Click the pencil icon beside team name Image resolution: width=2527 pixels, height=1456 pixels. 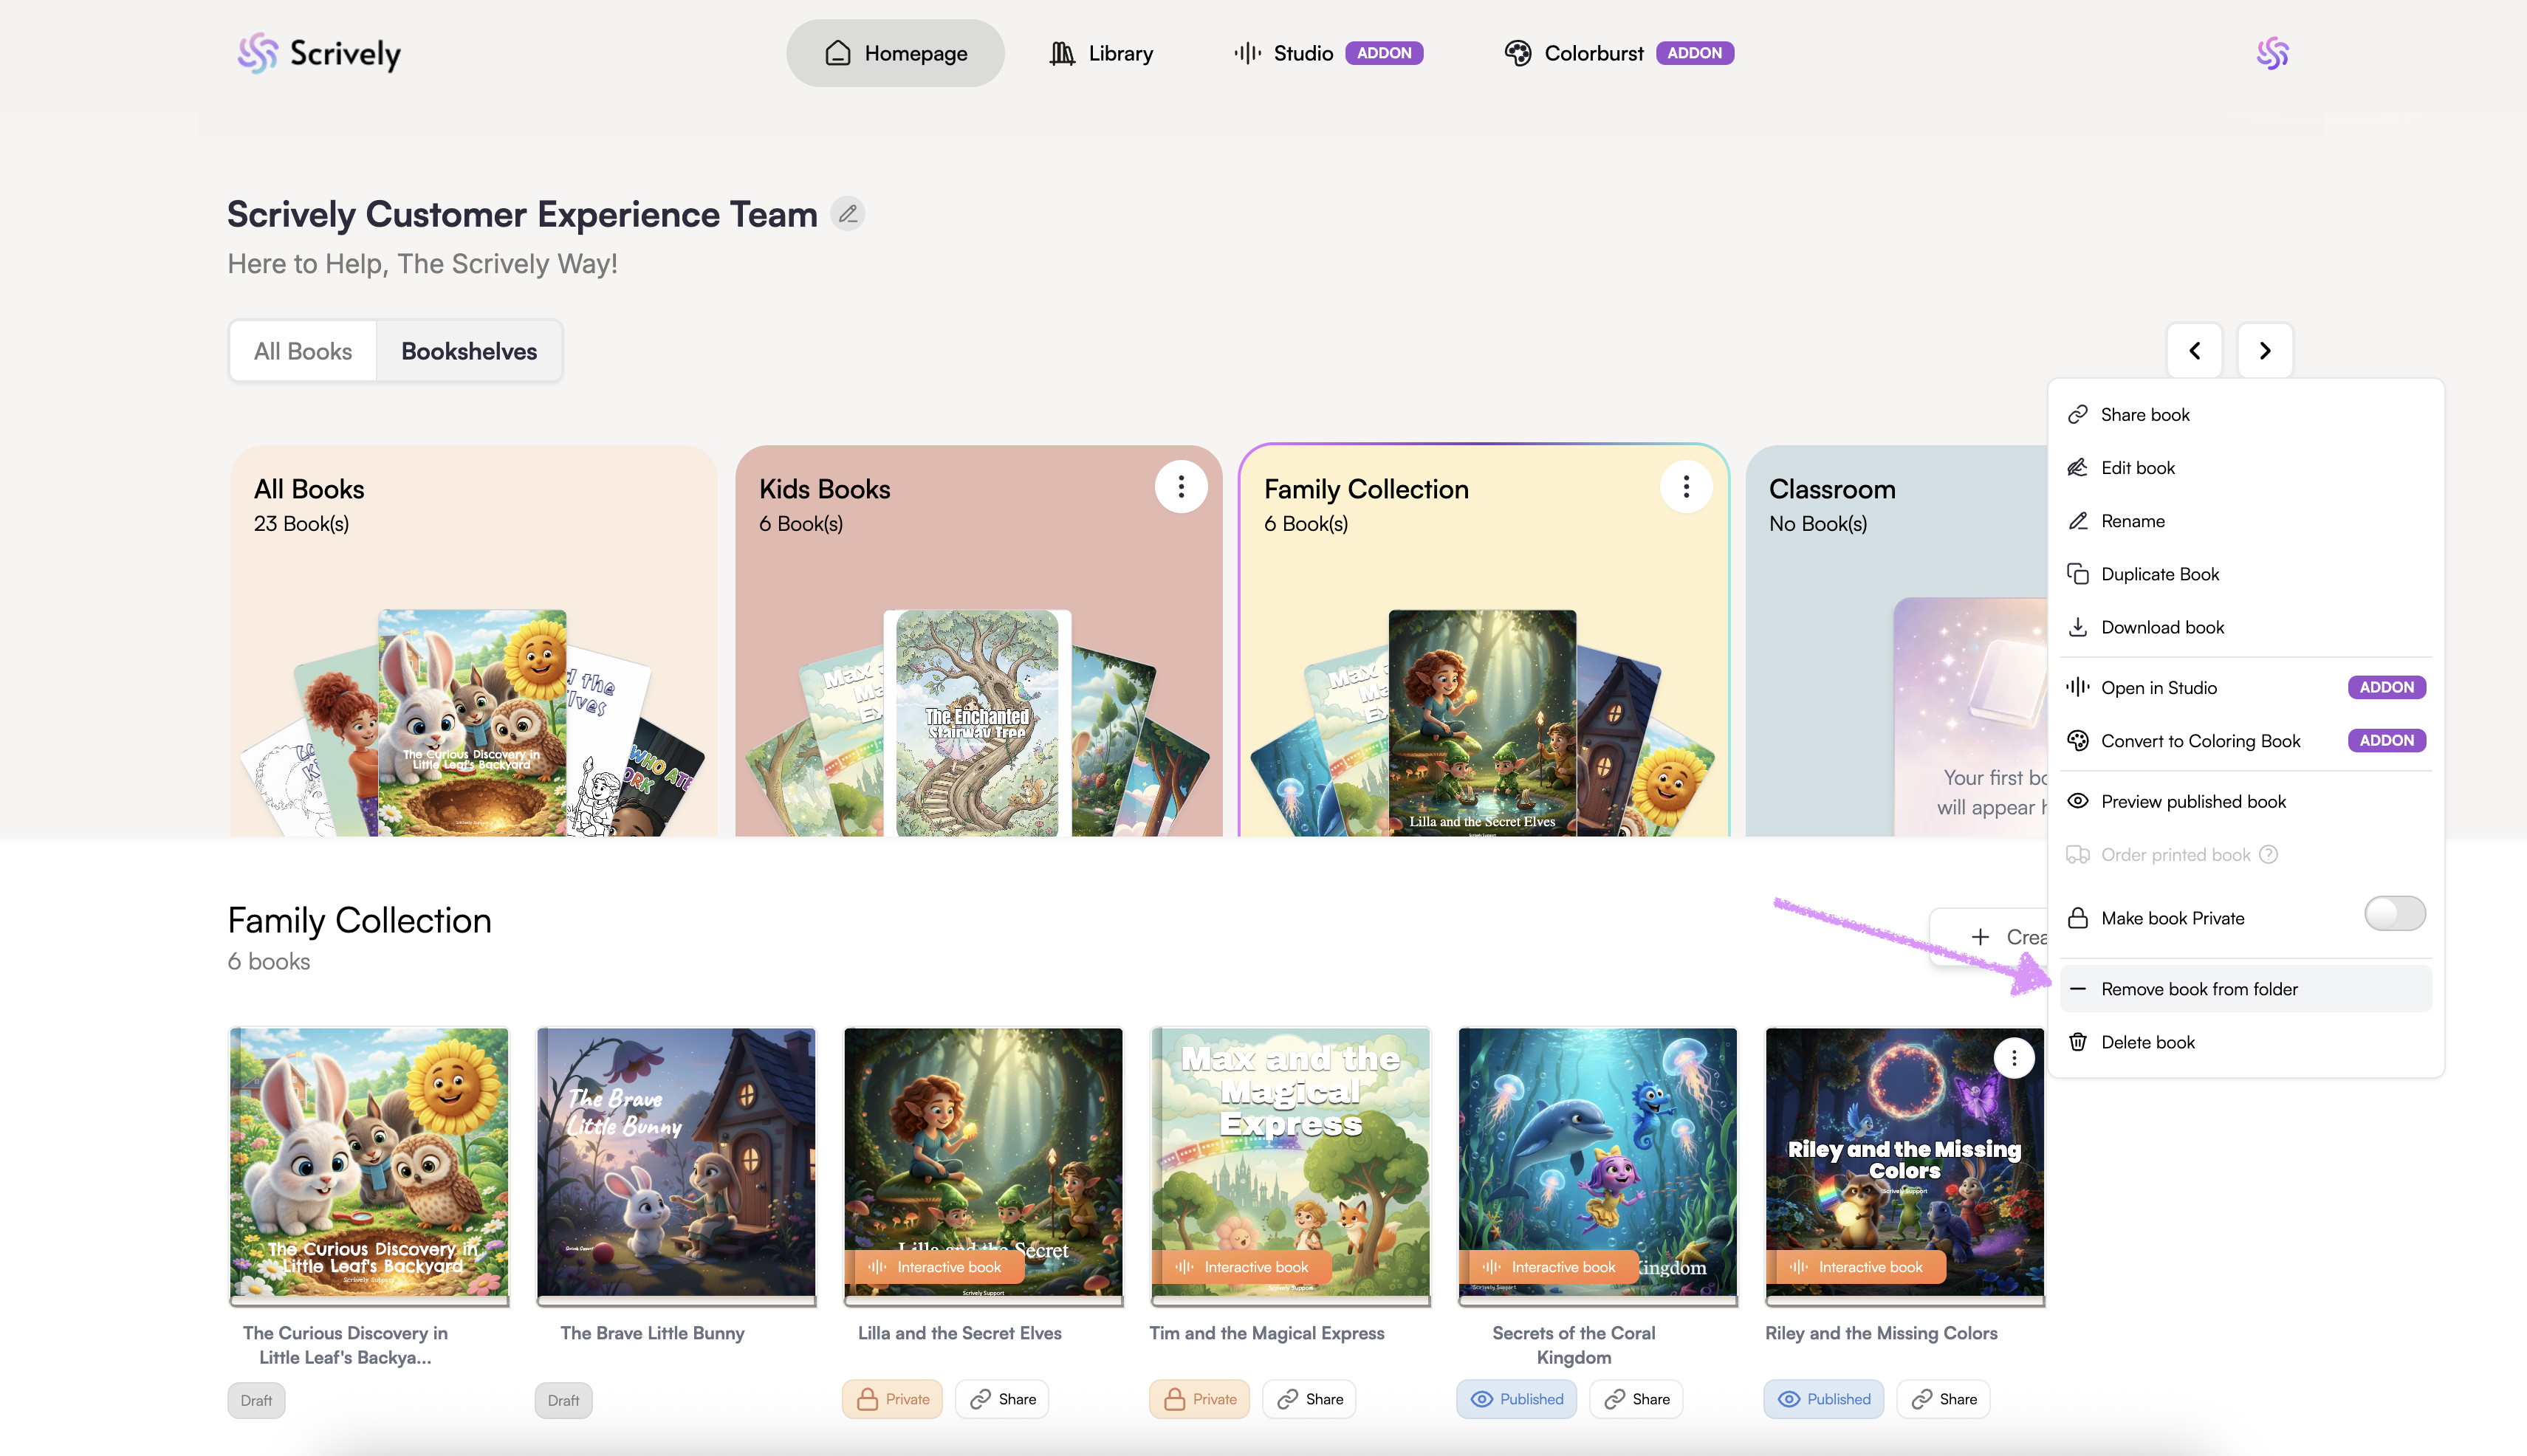(x=848, y=214)
